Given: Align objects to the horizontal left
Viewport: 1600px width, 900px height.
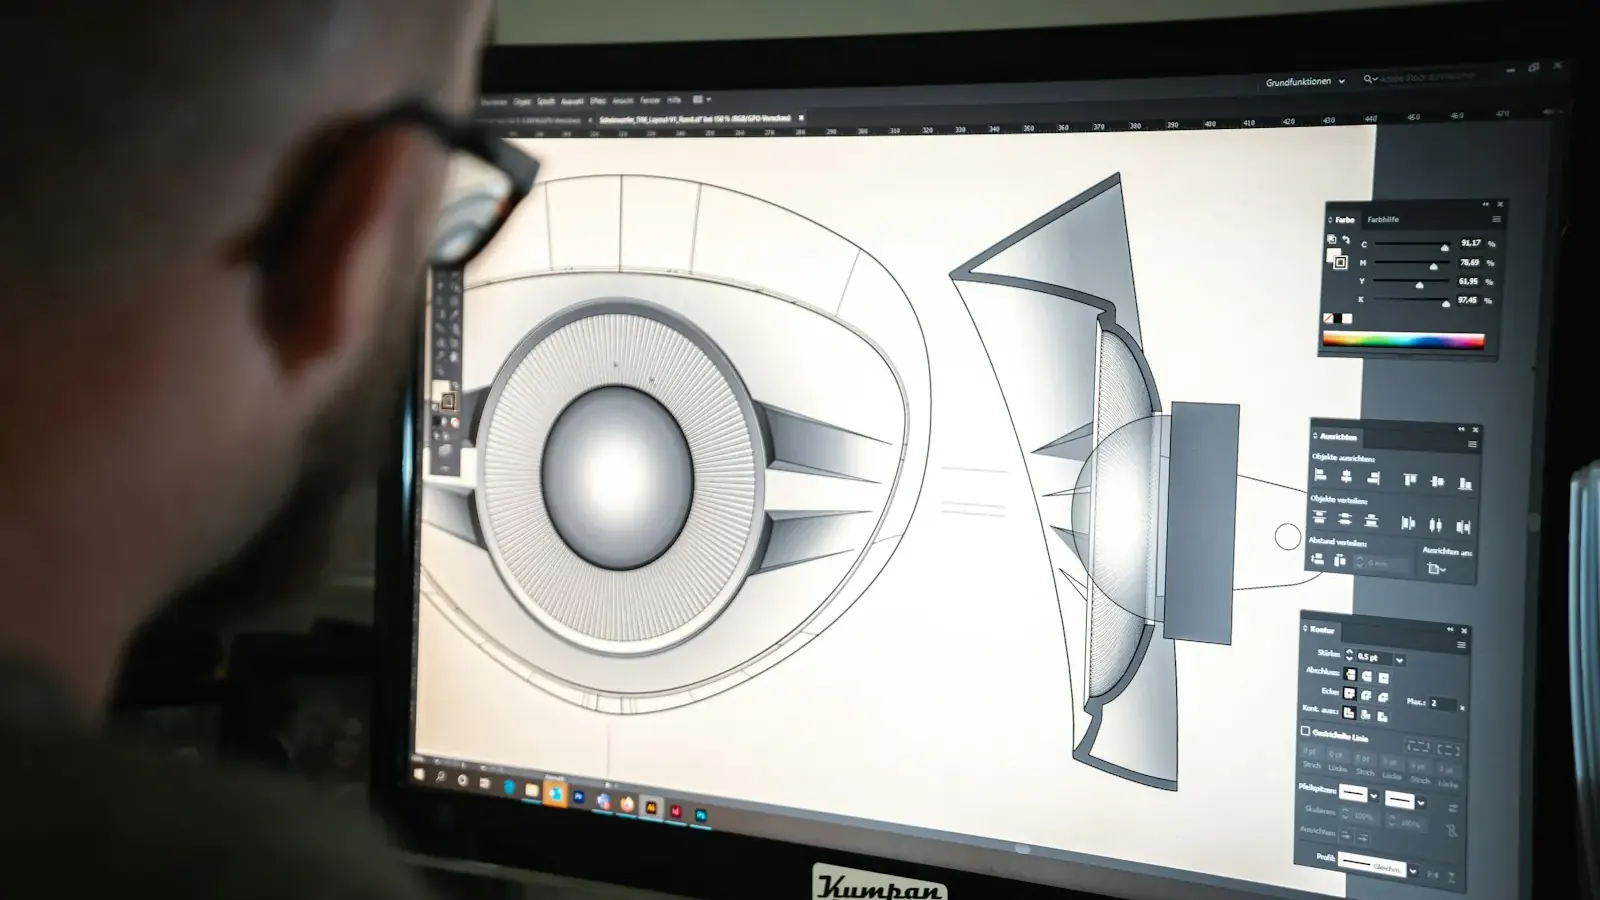Looking at the screenshot, I should tap(1320, 475).
